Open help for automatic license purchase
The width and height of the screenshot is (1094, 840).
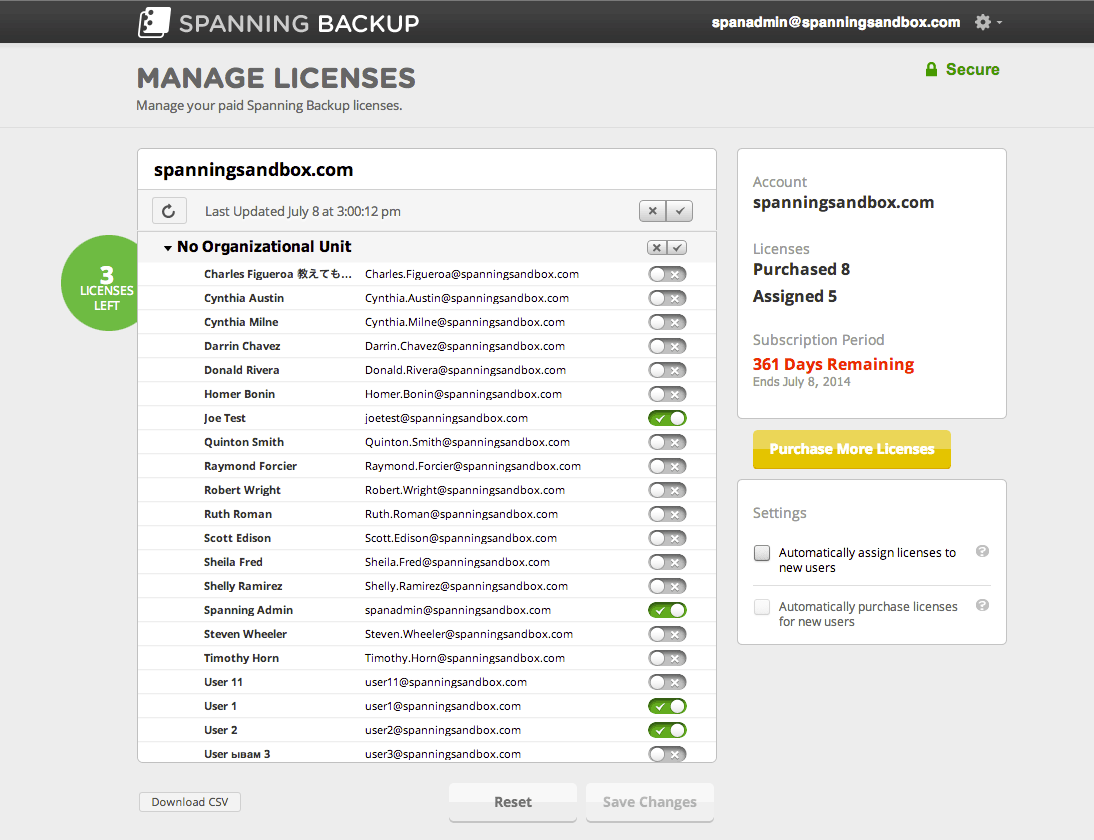tap(982, 605)
